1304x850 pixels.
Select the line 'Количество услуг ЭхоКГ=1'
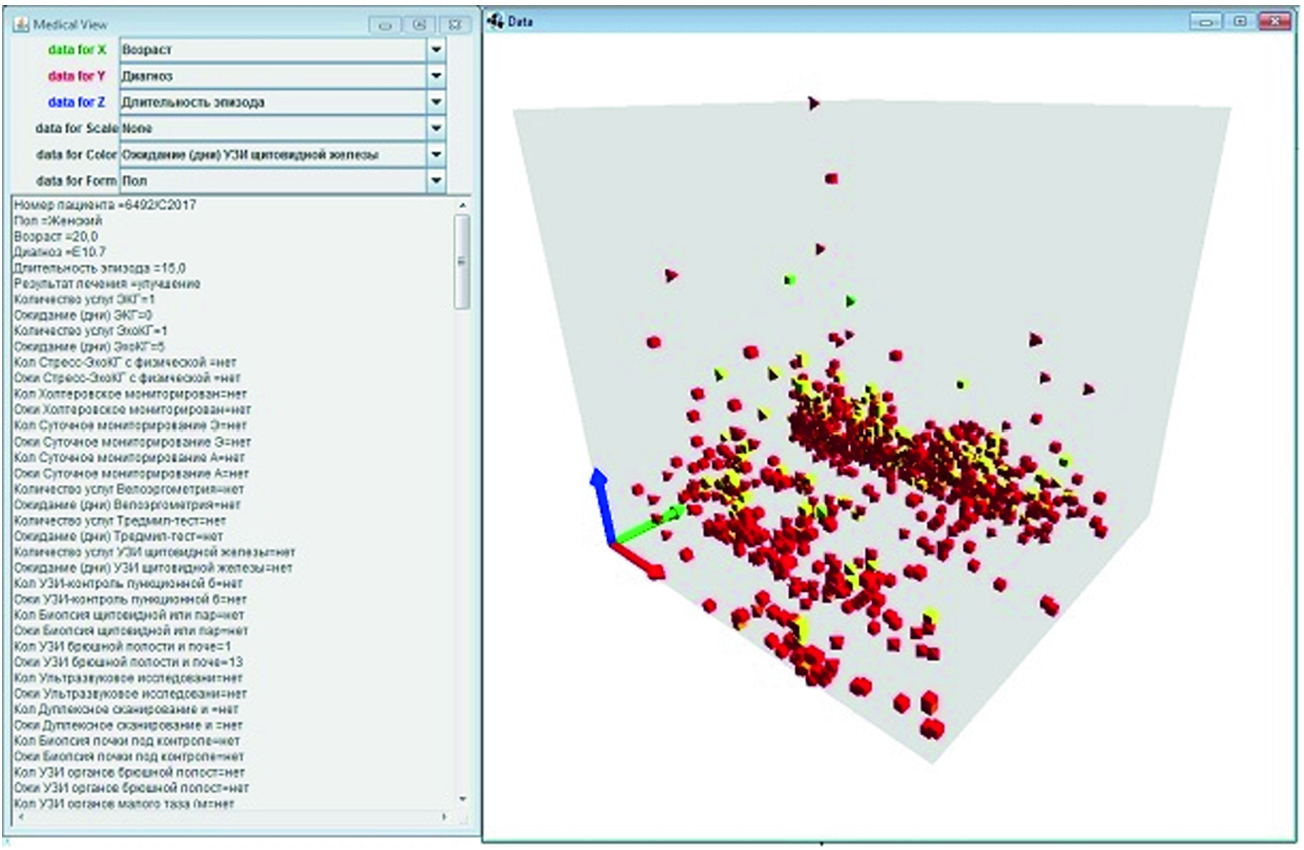pos(91,330)
